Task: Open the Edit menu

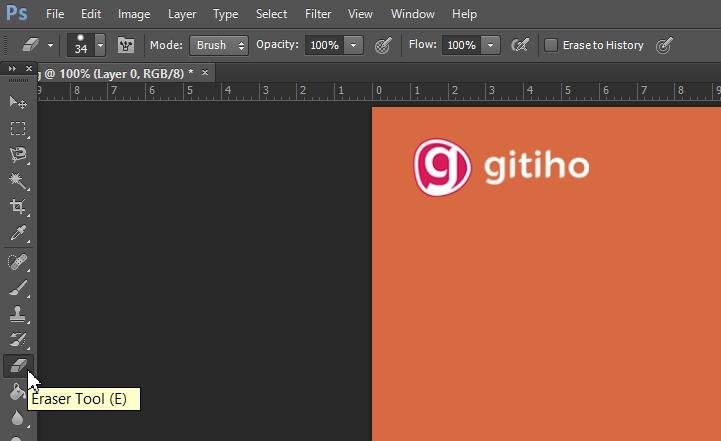Action: click(x=91, y=14)
